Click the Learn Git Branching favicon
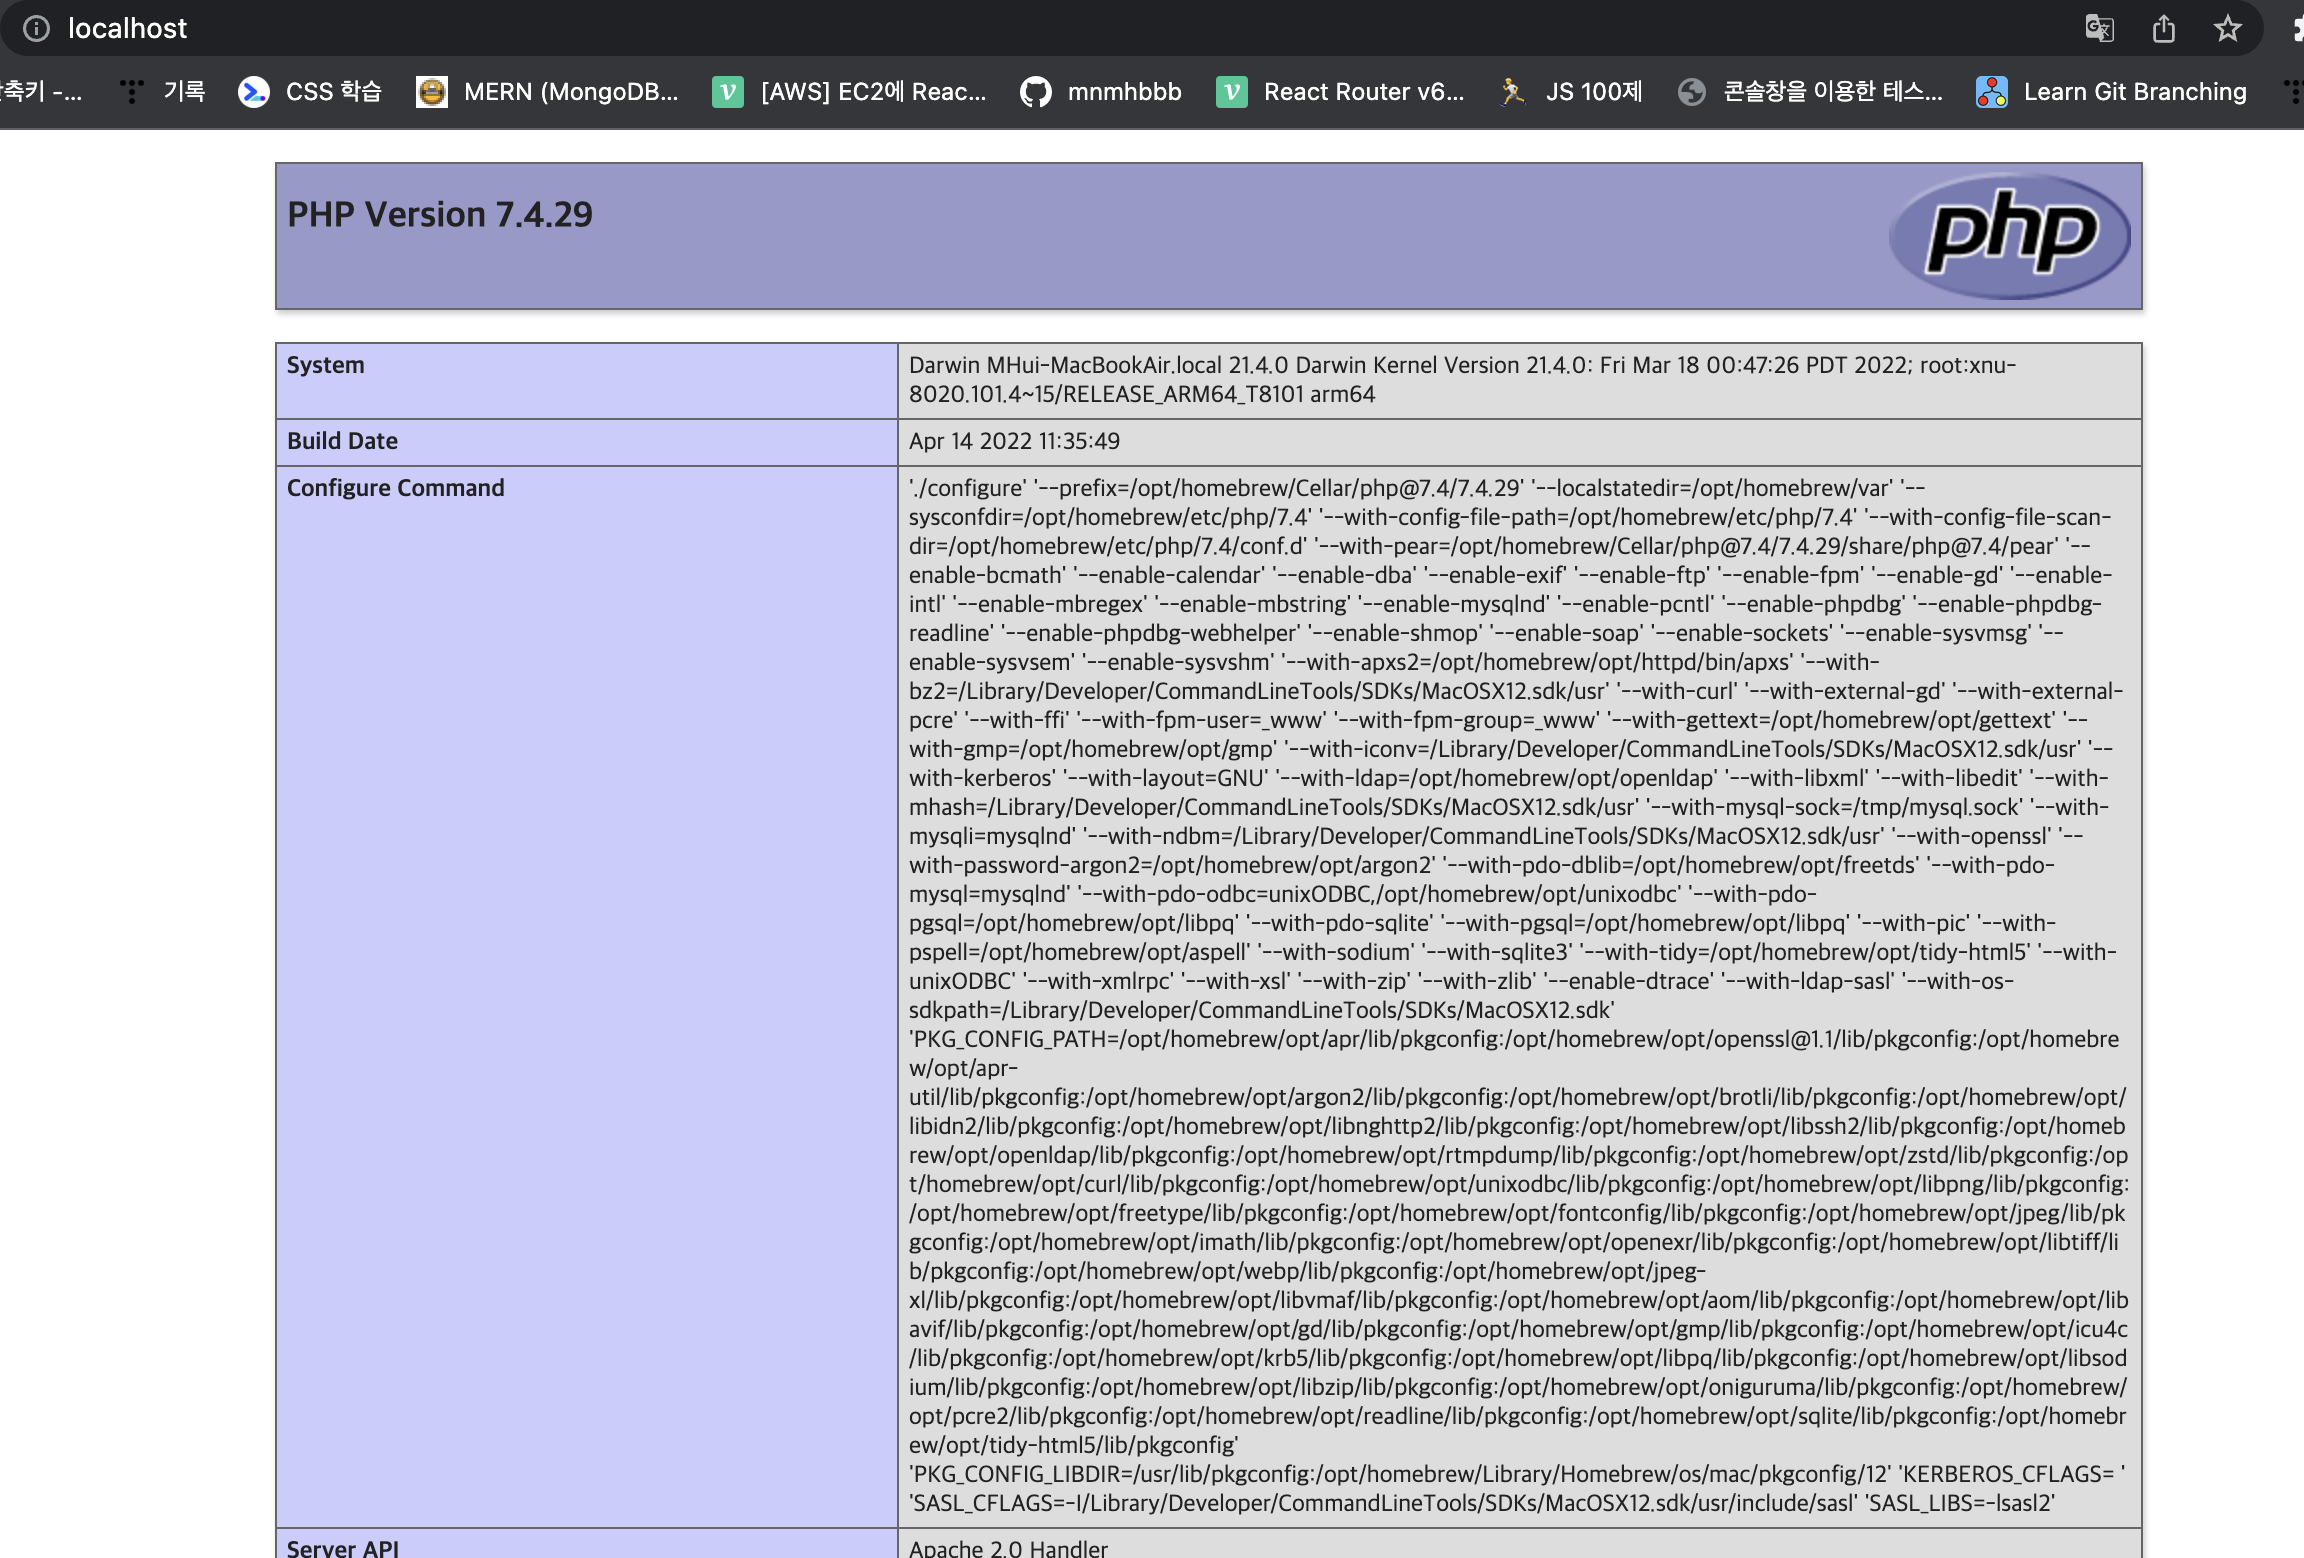The width and height of the screenshot is (2304, 1558). click(x=1991, y=92)
